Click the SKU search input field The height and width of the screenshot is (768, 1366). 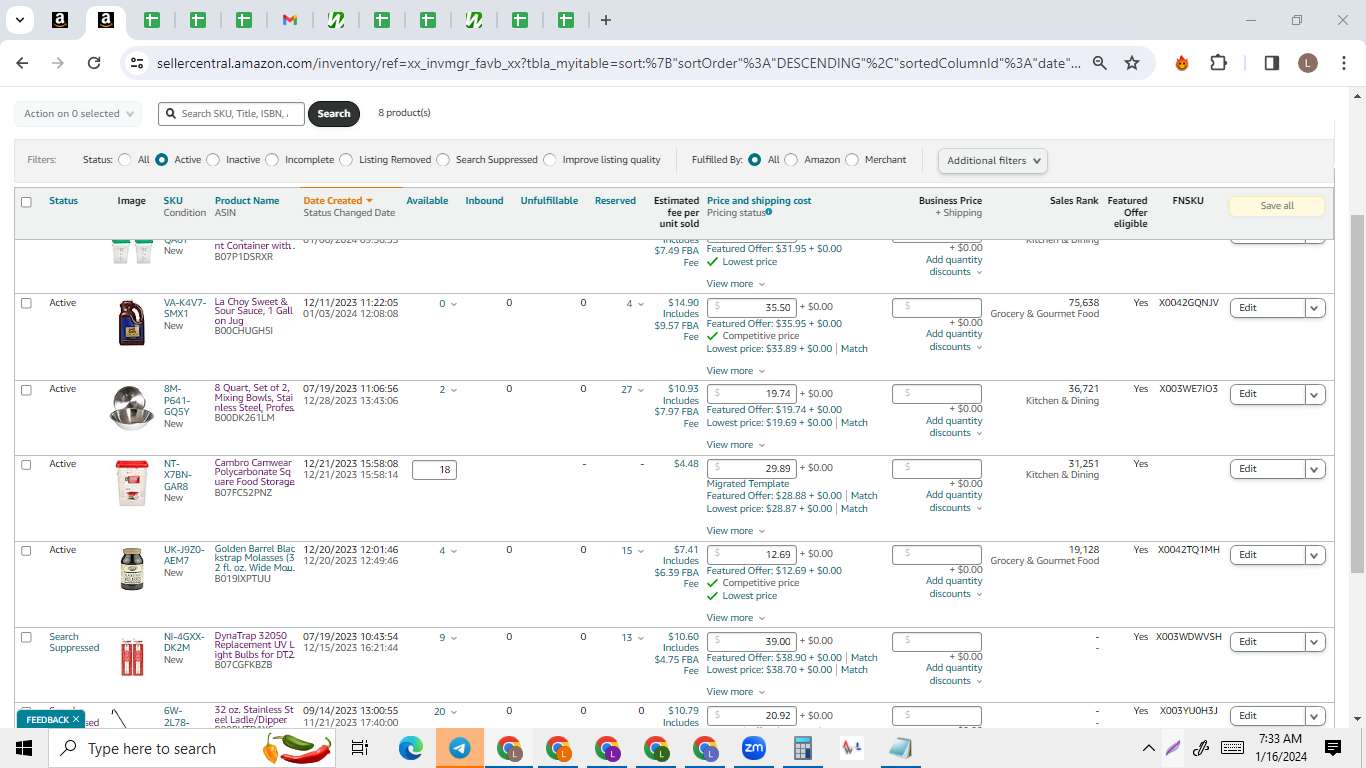[231, 114]
